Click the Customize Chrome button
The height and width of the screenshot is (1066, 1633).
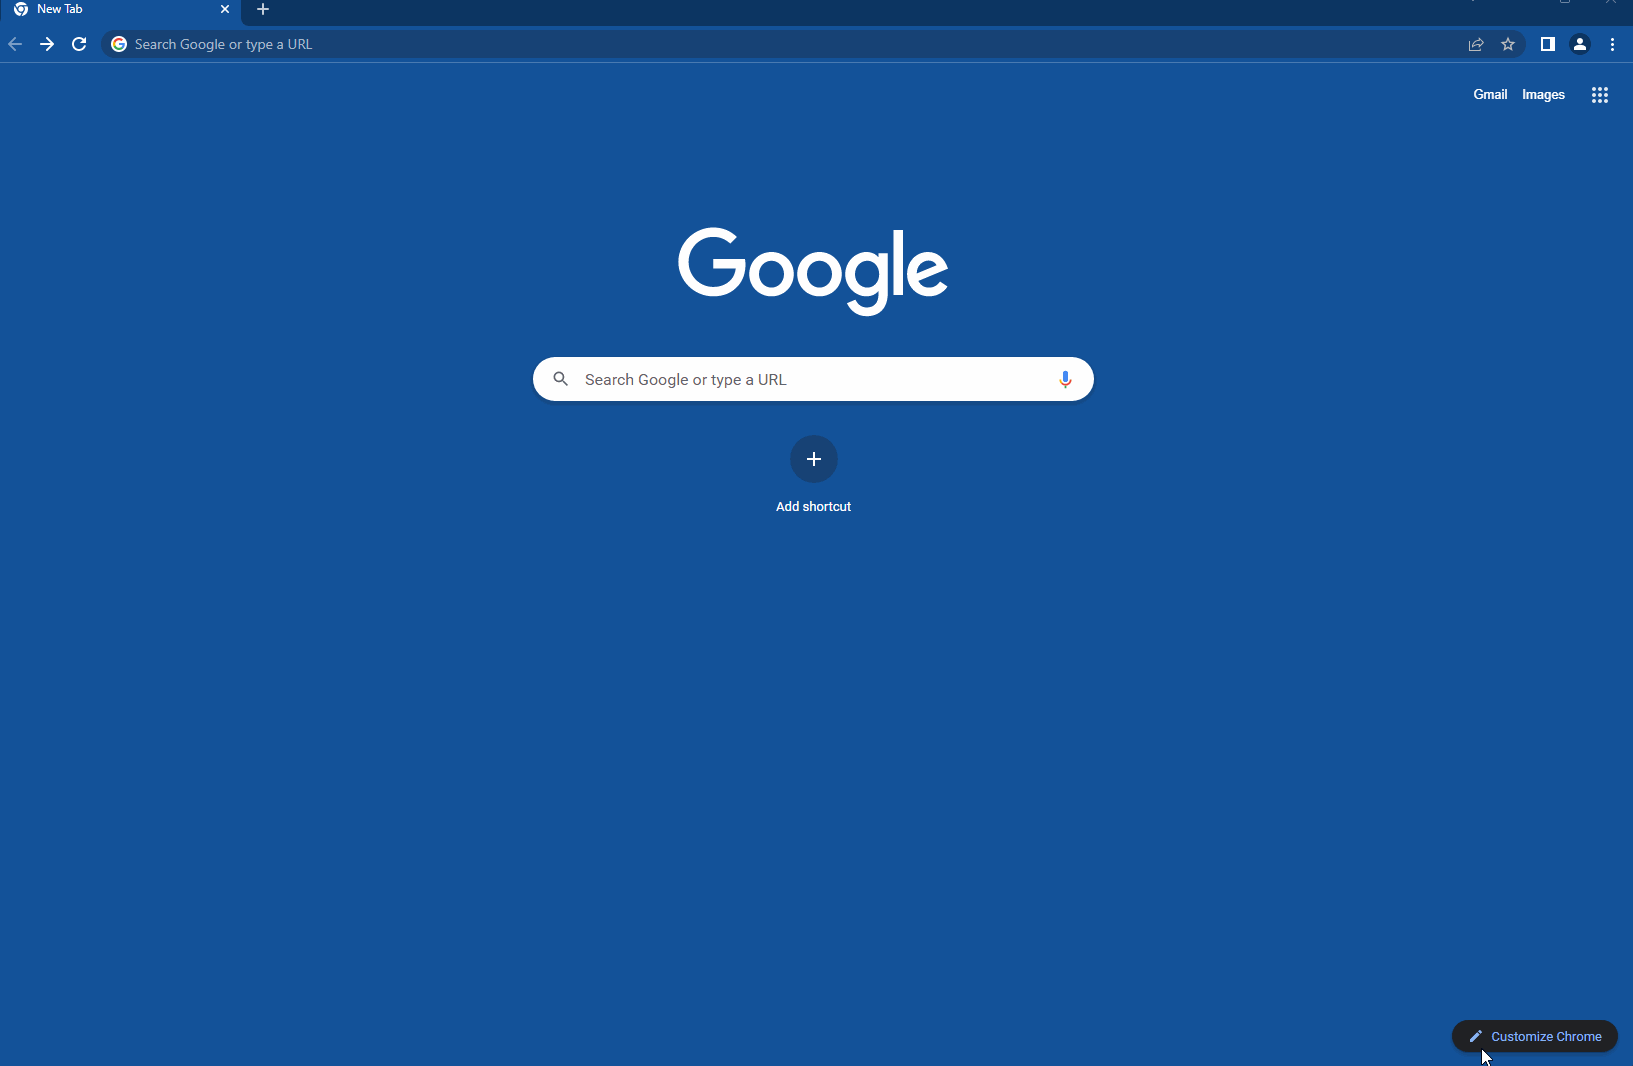(x=1535, y=1036)
